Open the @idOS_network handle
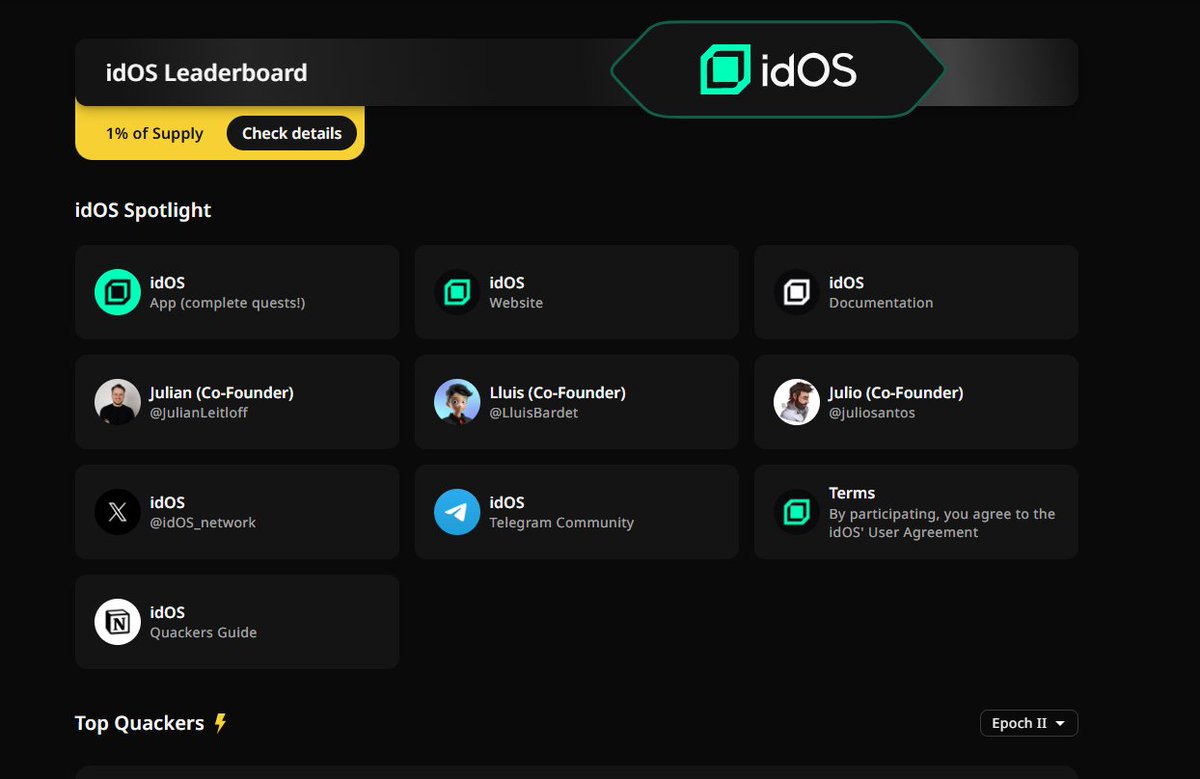The height and width of the screenshot is (779, 1200). [203, 523]
